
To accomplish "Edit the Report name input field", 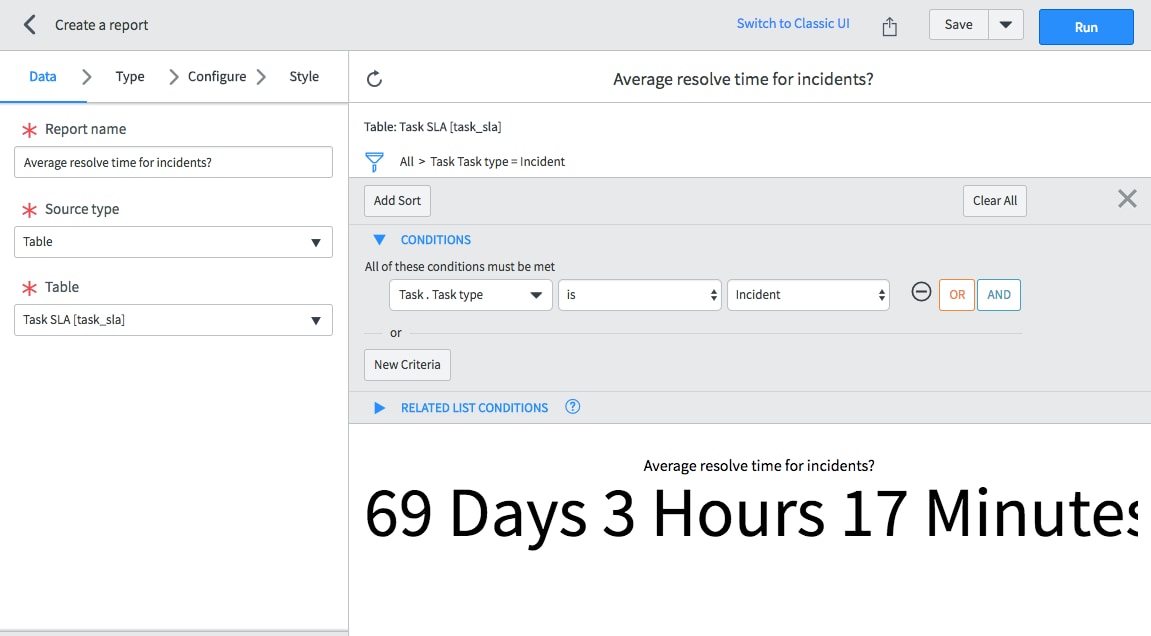I will pyautogui.click(x=173, y=162).
